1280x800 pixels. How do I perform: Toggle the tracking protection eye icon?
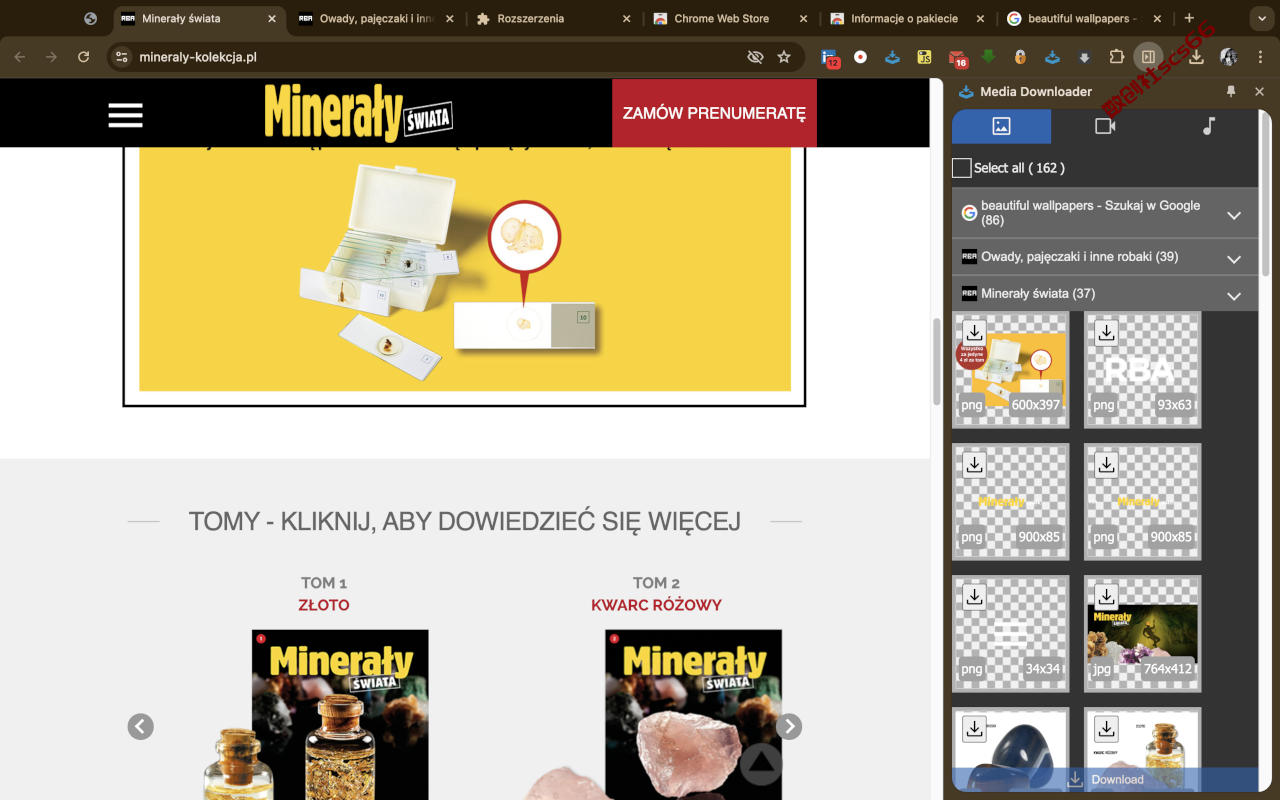point(755,57)
